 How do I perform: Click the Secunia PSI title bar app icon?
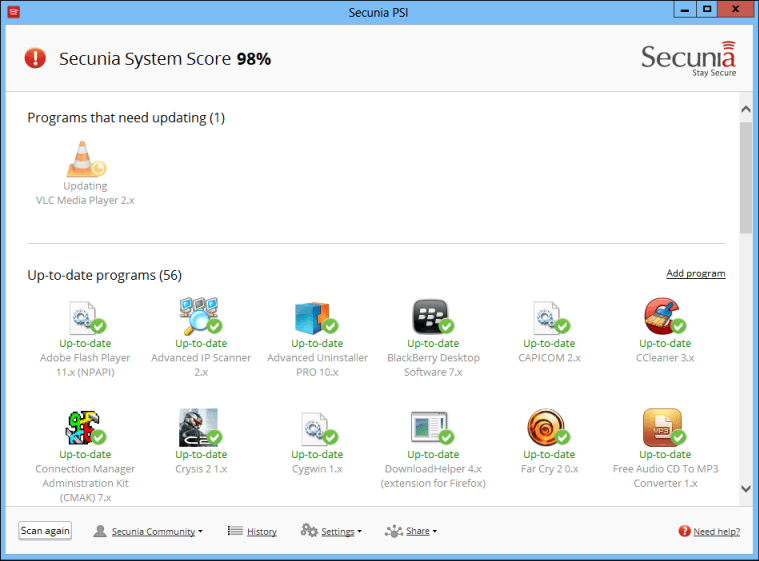coord(14,12)
